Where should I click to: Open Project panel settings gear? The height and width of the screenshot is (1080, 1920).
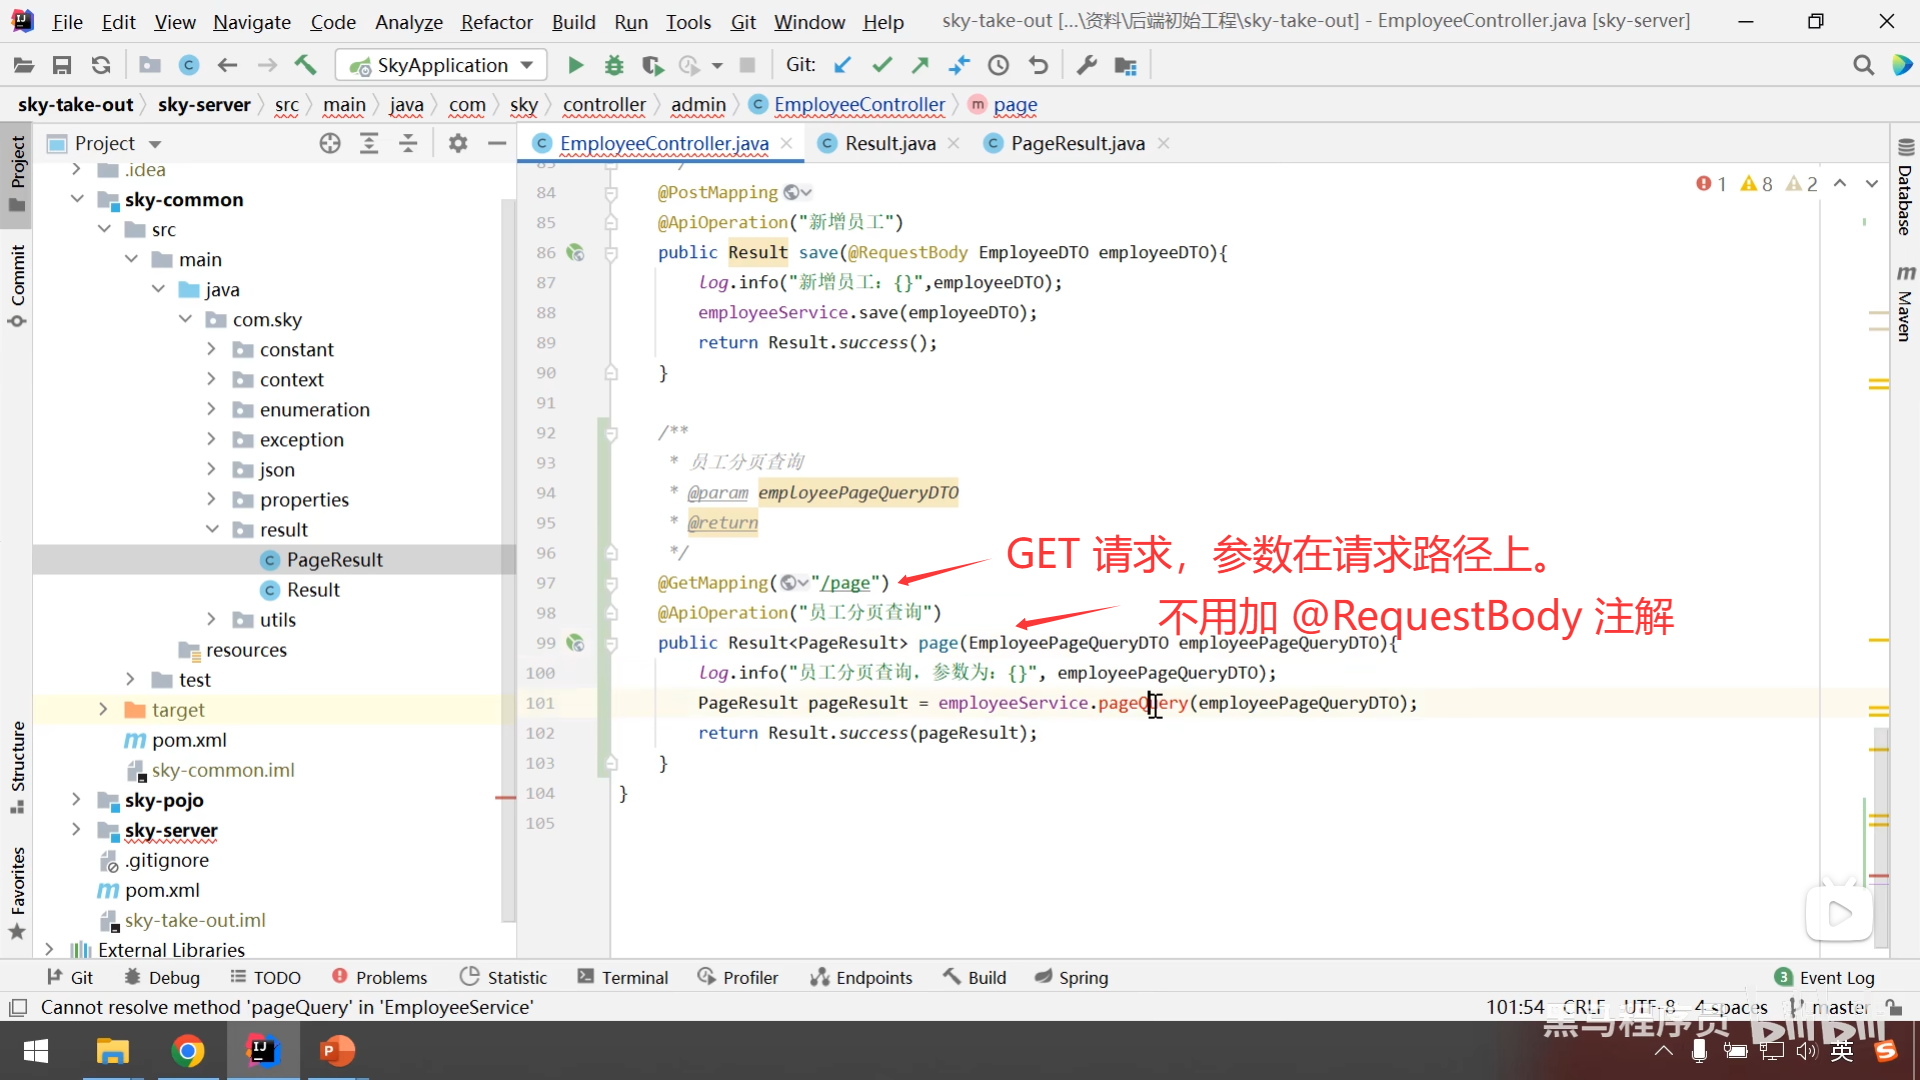point(458,143)
